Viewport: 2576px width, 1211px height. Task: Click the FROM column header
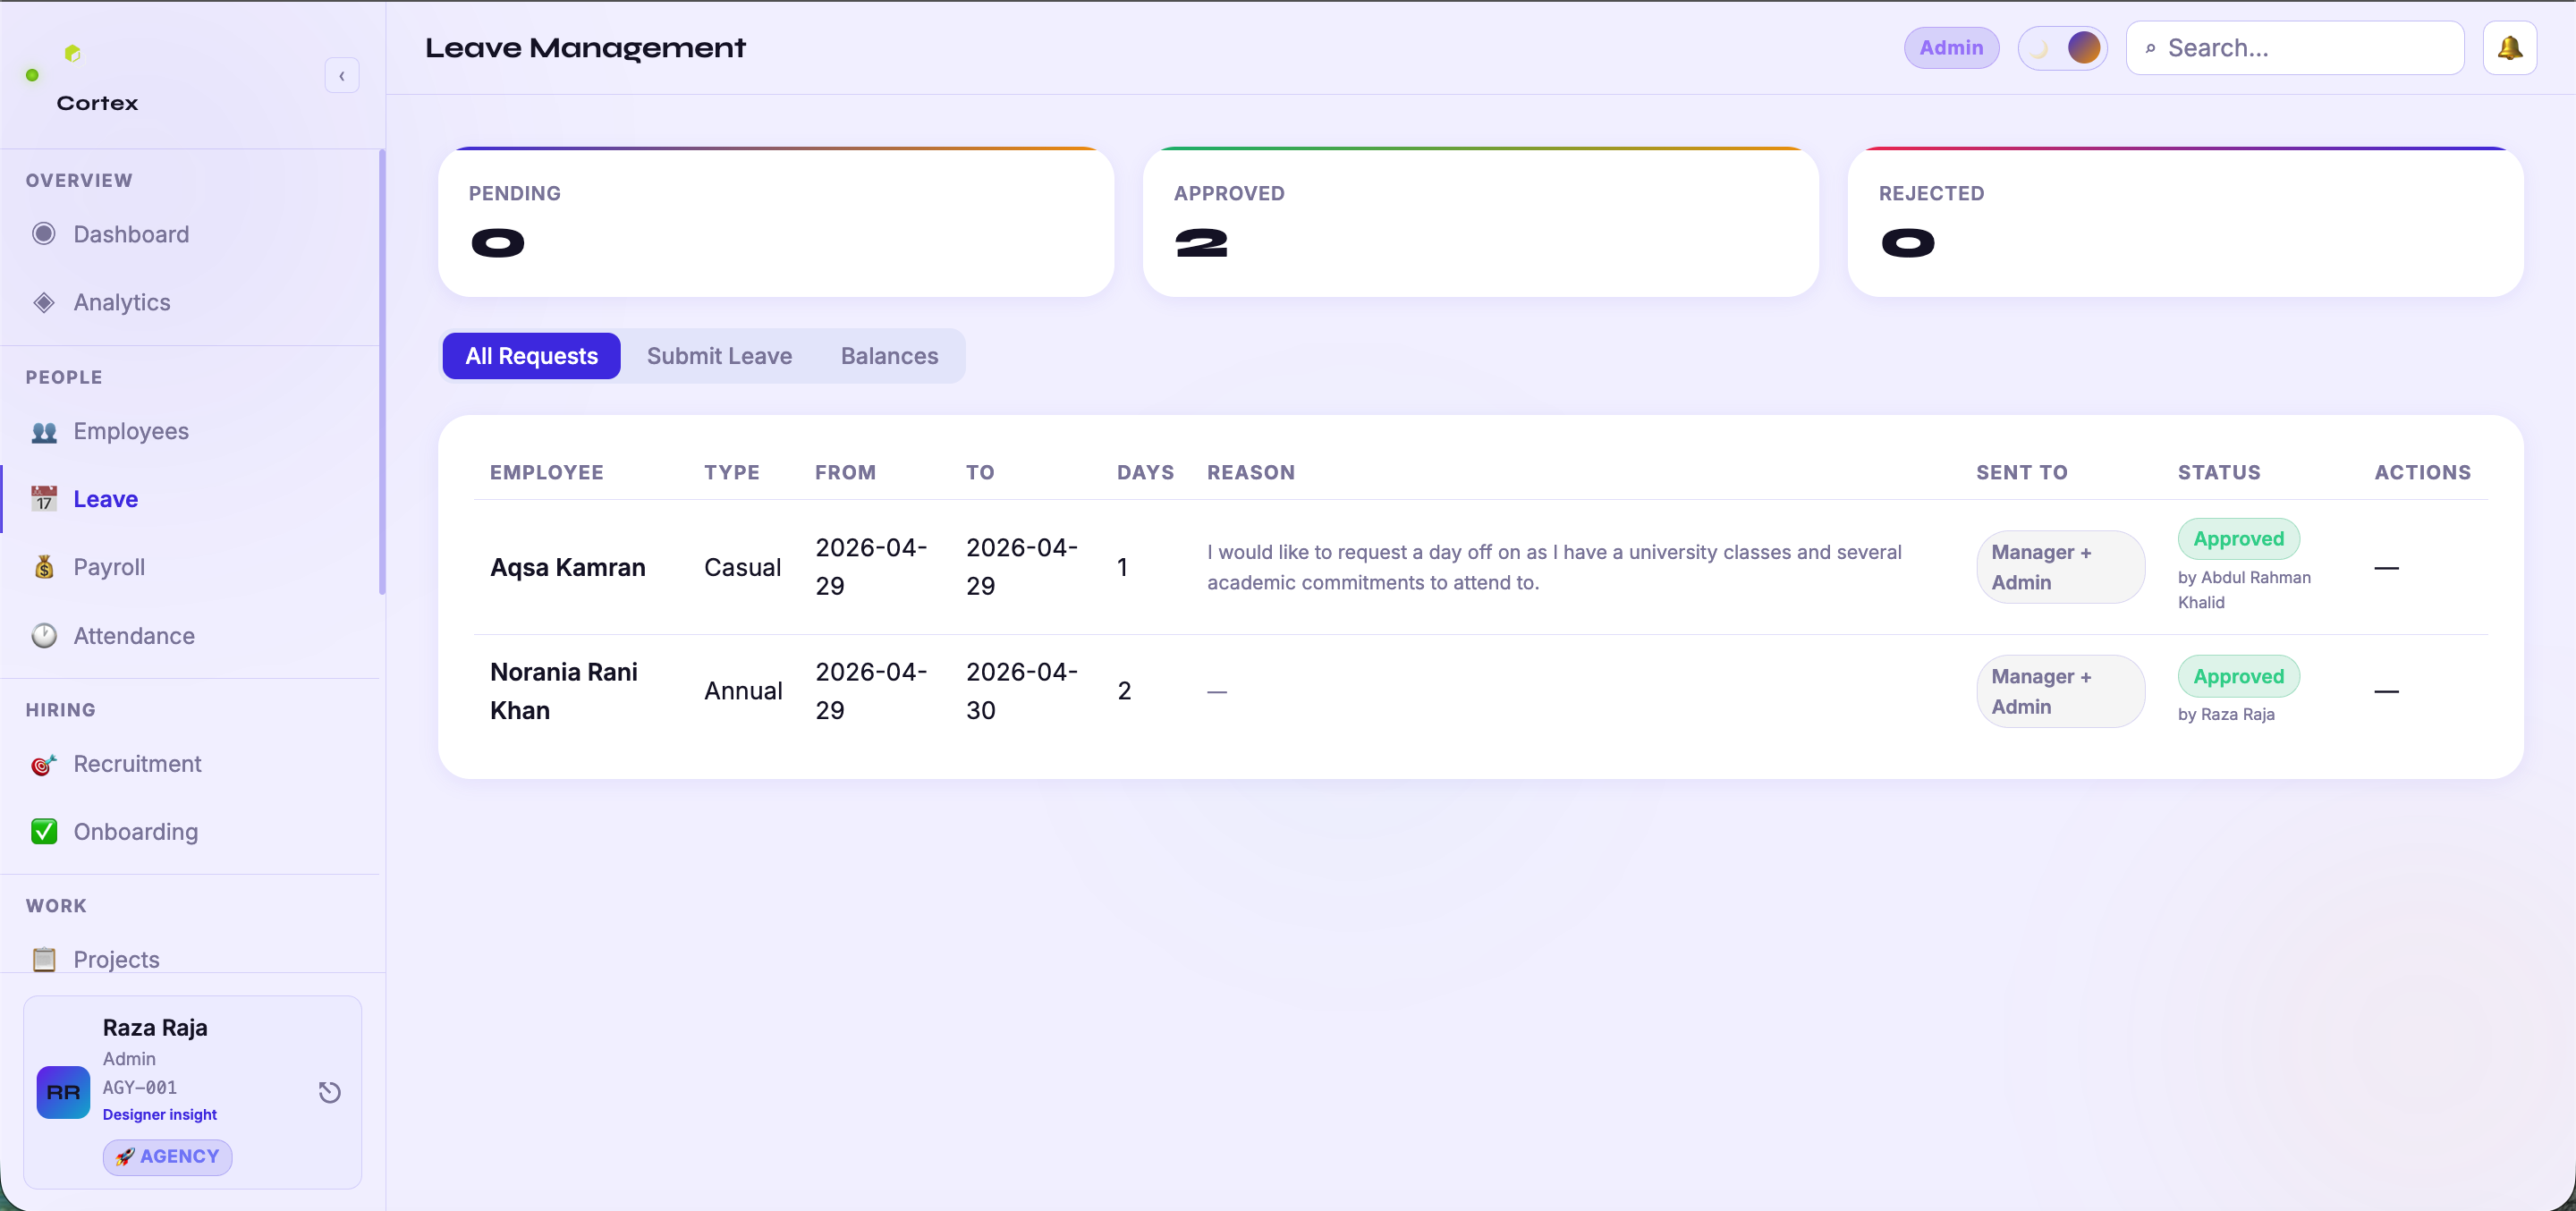pyautogui.click(x=845, y=472)
